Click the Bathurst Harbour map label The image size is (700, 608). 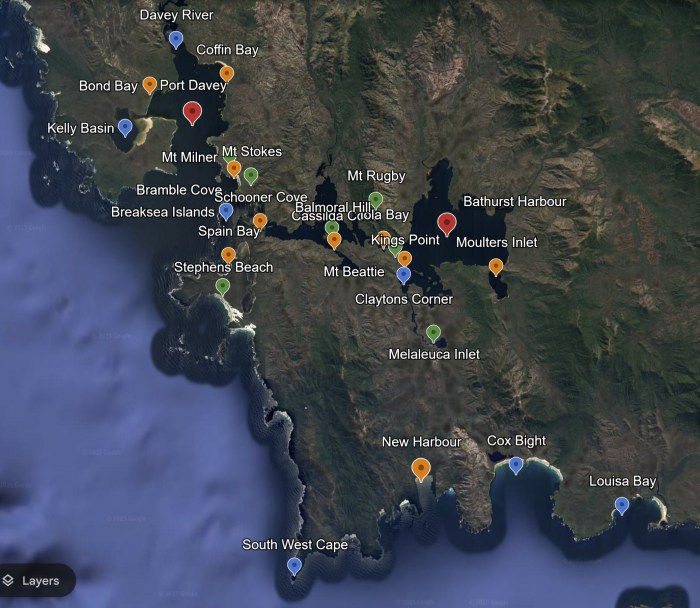click(x=515, y=201)
